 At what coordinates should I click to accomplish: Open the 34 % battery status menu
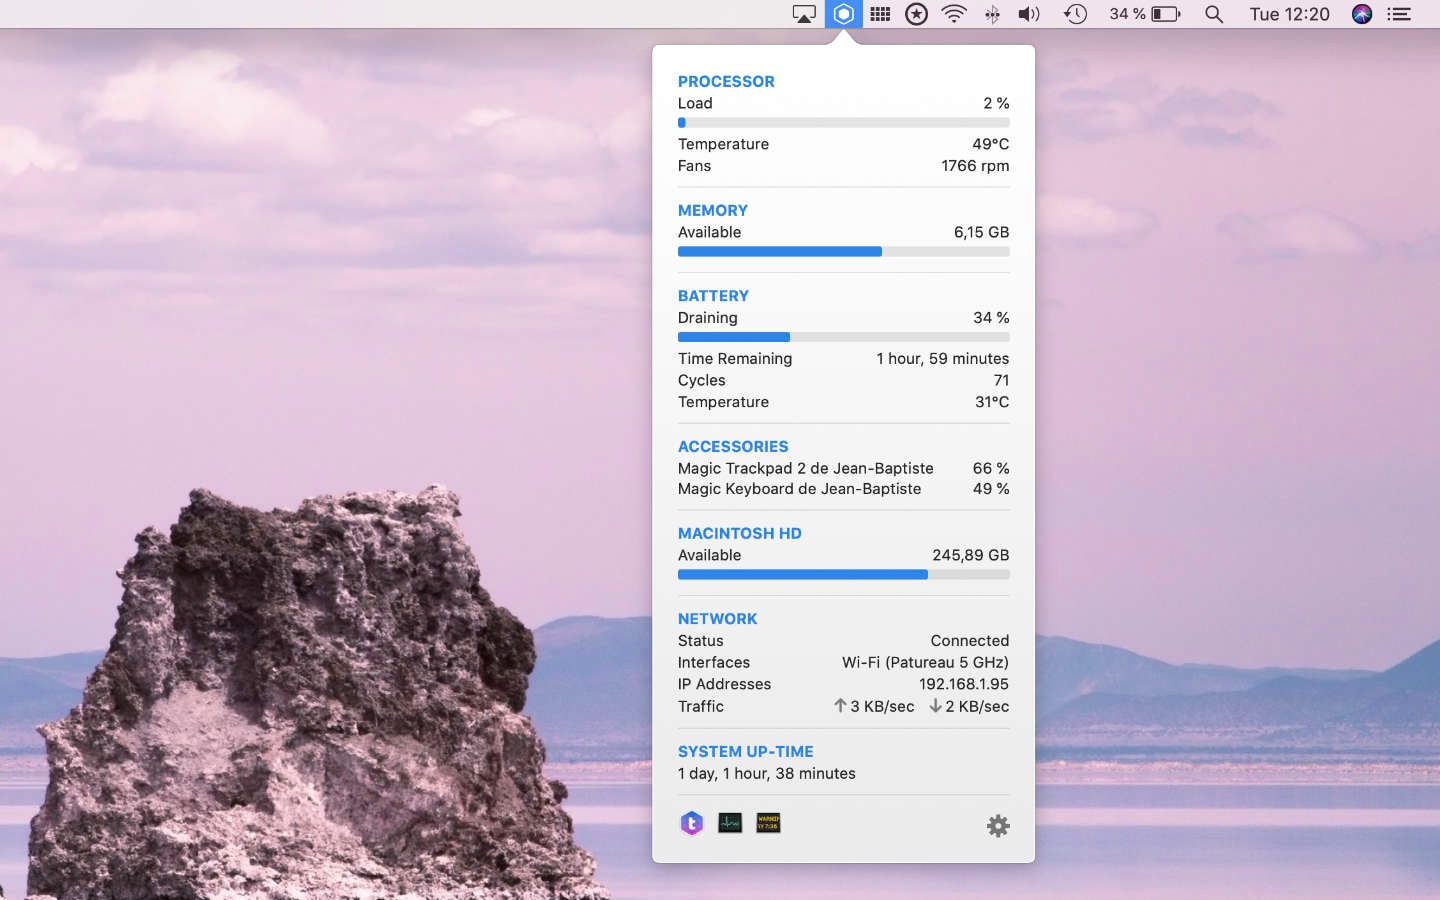click(1145, 14)
